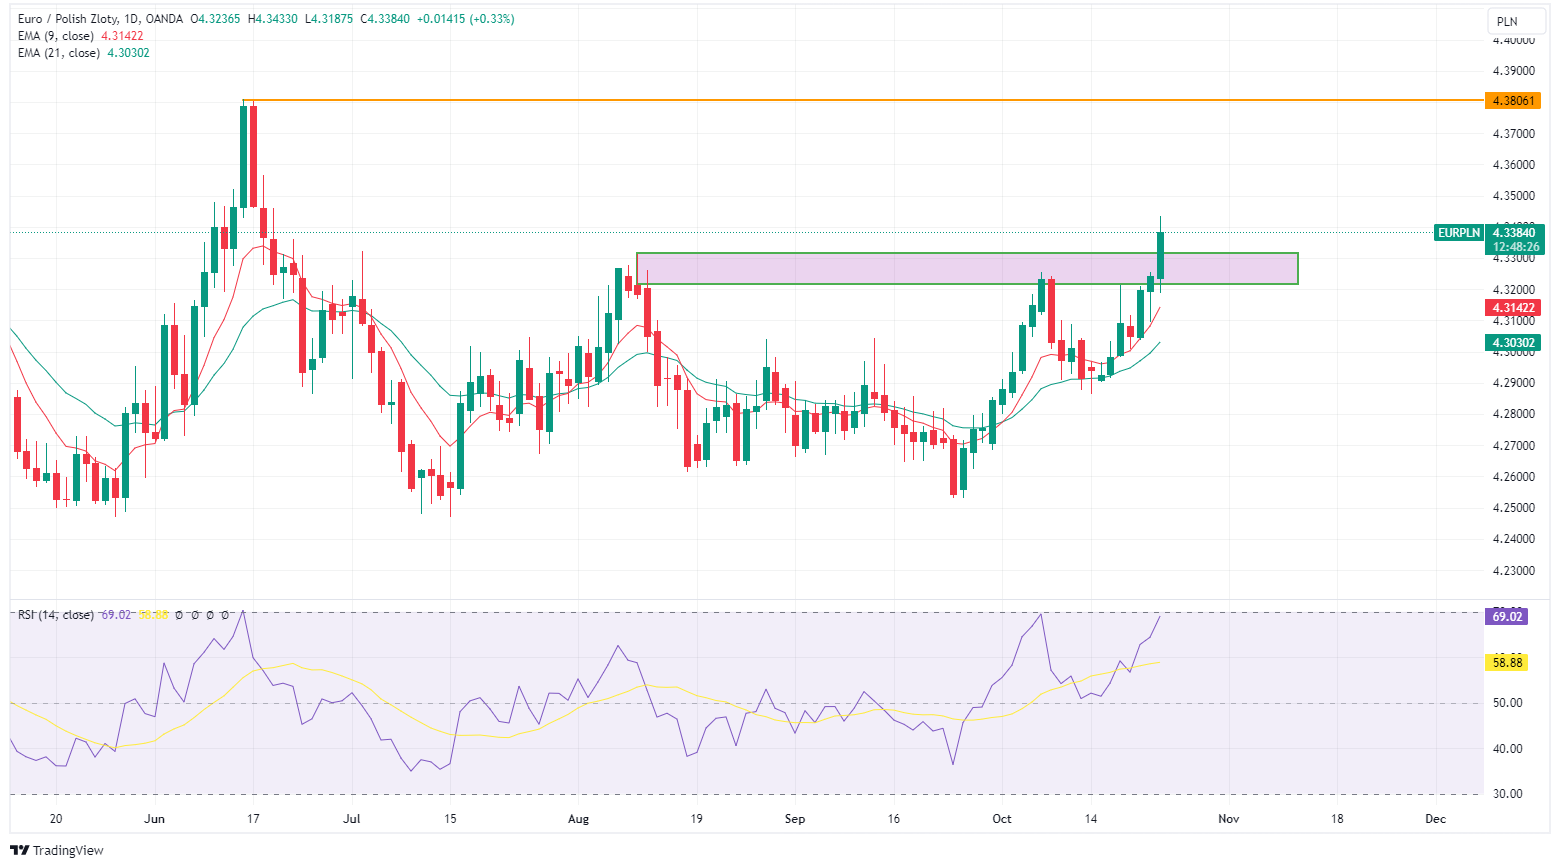Image resolution: width=1560 pixels, height=868 pixels.
Task: Click the +0.01415 (+0.33%) change value
Action: tap(466, 19)
